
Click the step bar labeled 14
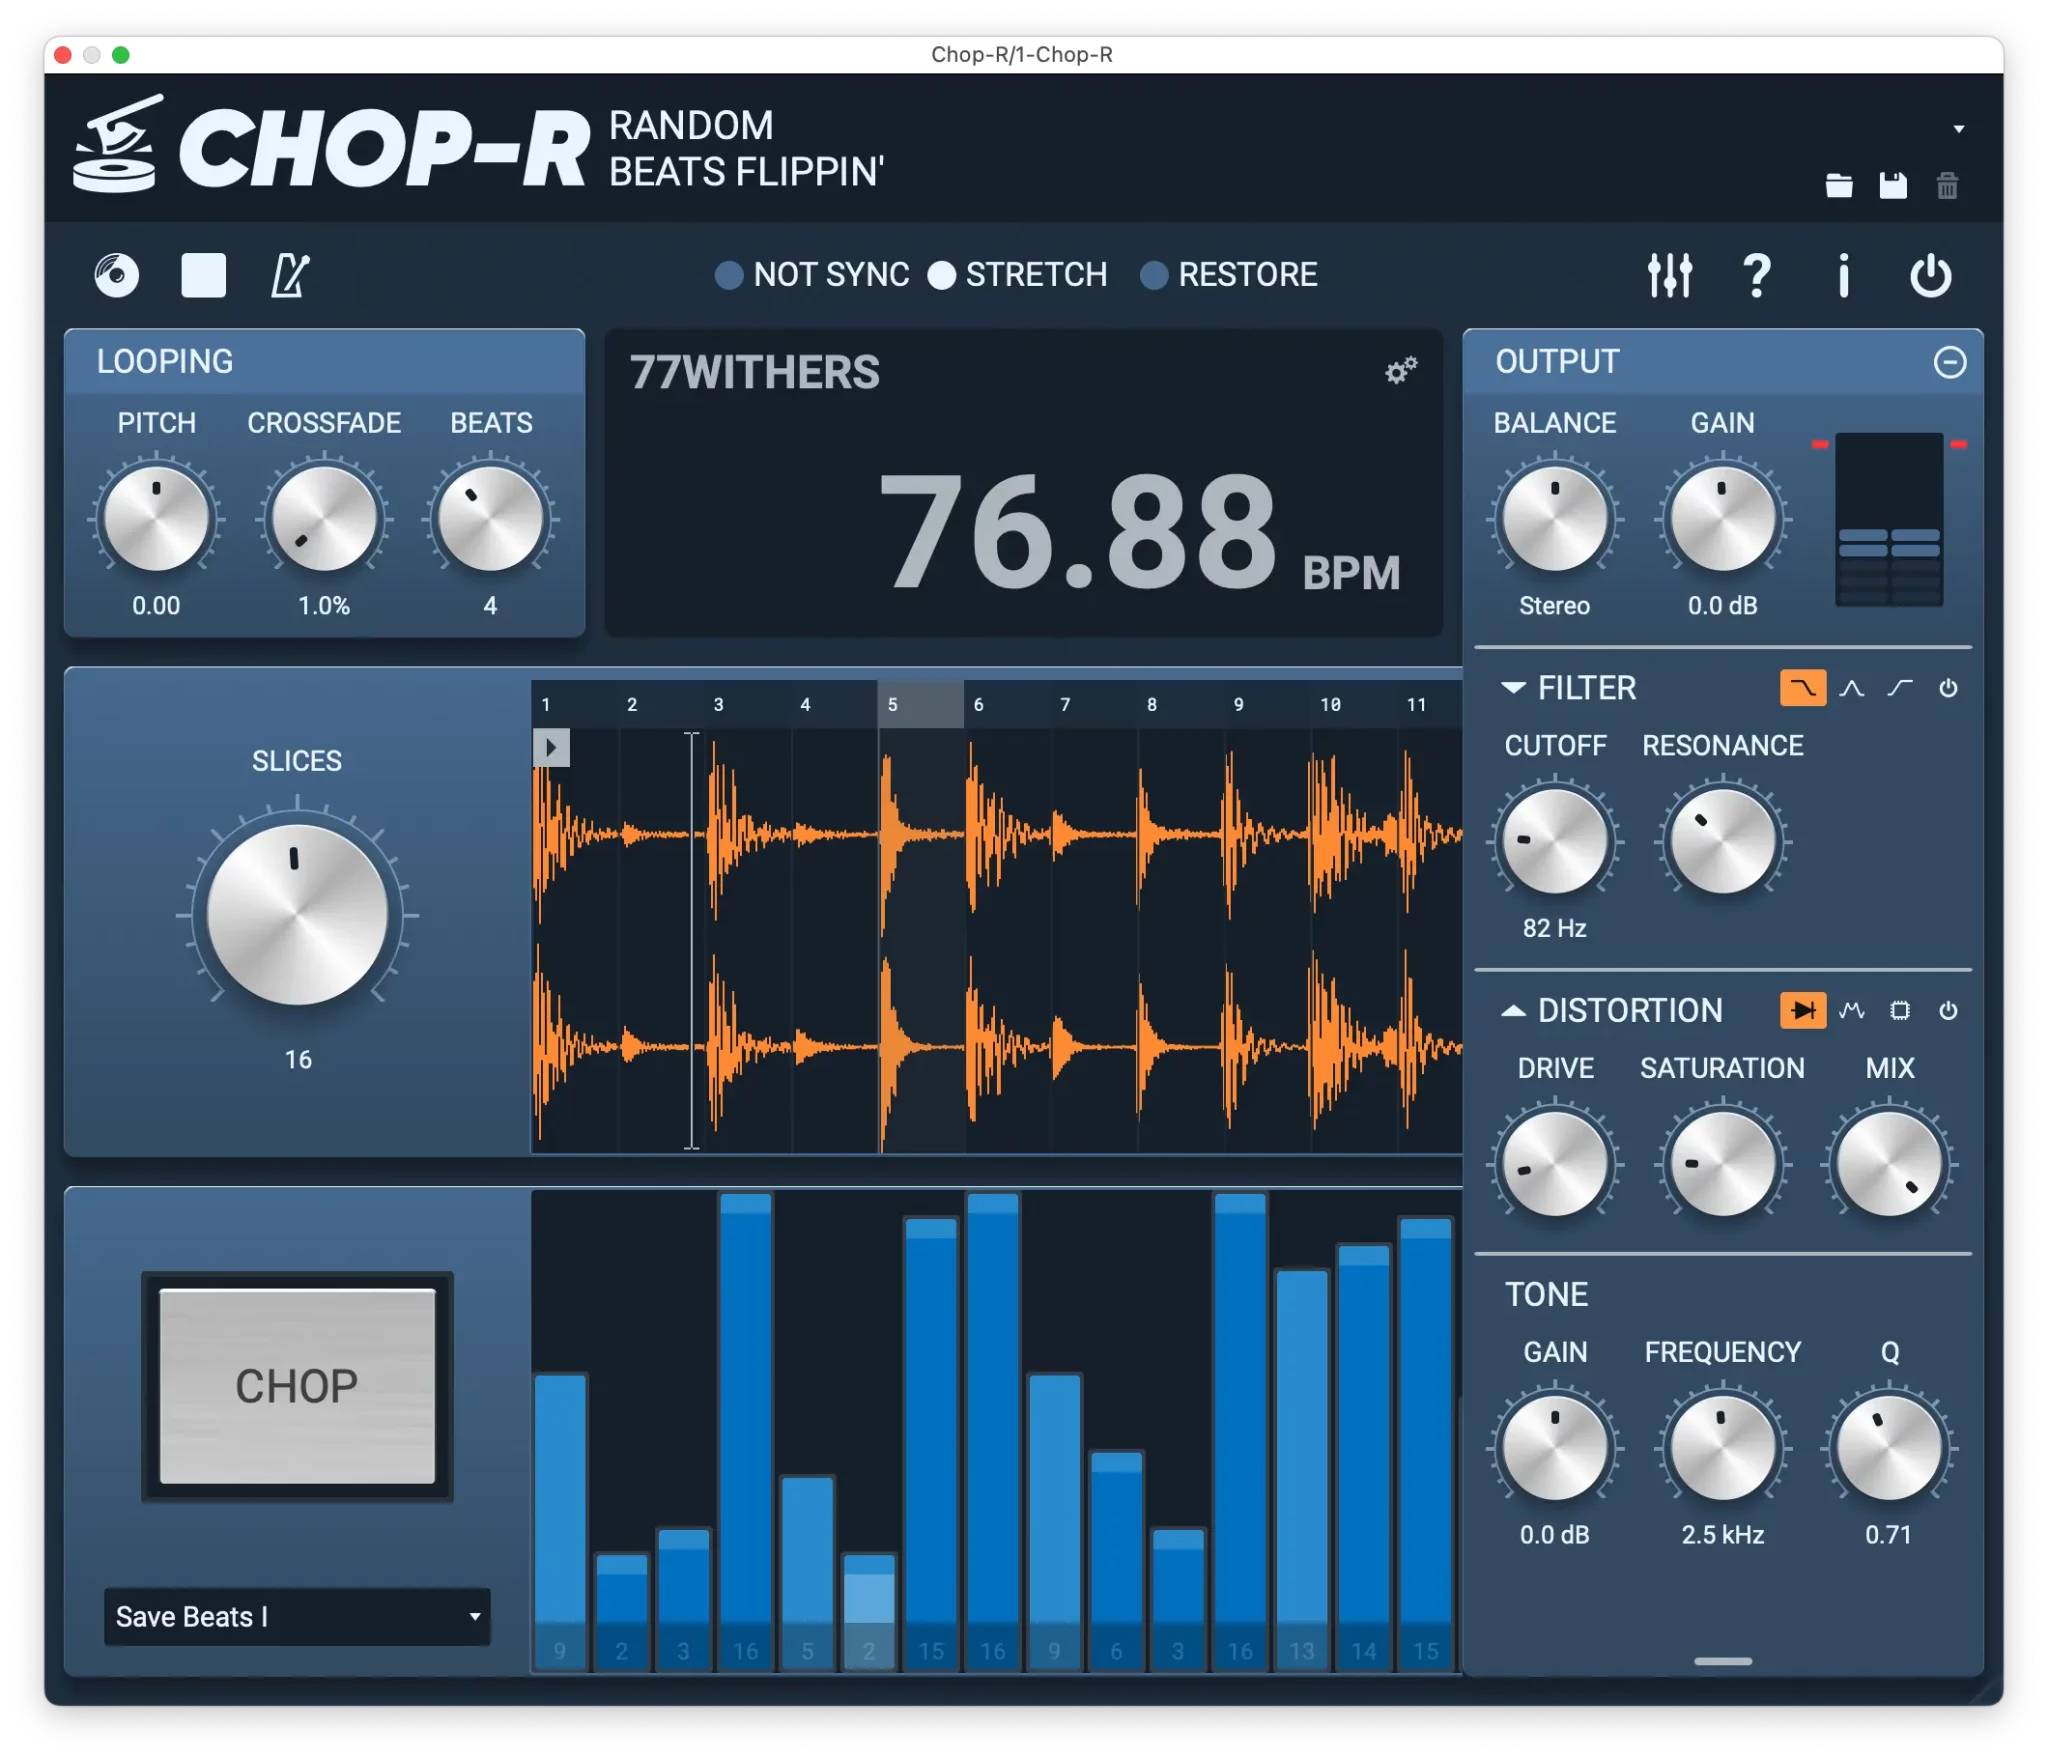(1364, 1456)
